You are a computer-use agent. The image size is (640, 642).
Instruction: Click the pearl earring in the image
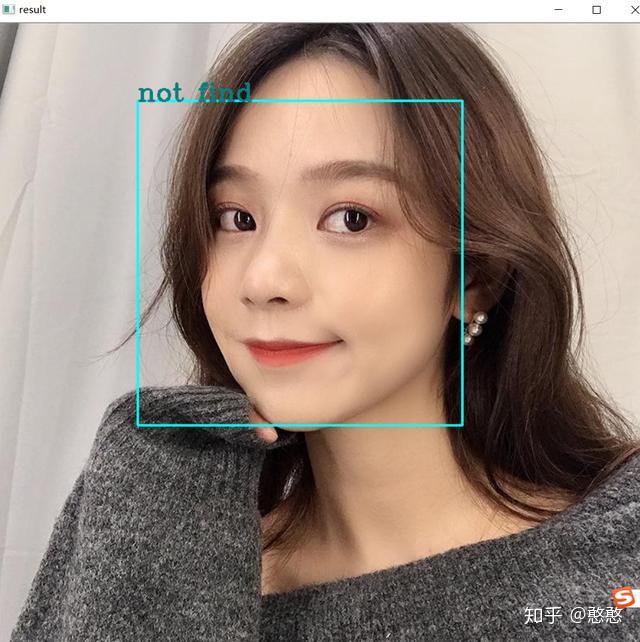(x=475, y=328)
